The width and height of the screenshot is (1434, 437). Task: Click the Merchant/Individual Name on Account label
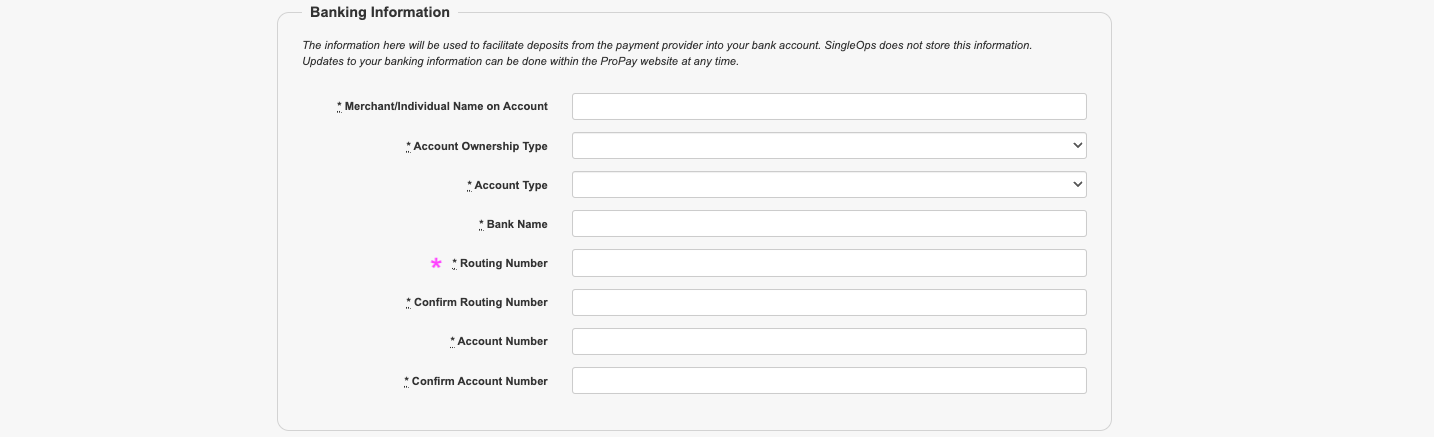[446, 106]
